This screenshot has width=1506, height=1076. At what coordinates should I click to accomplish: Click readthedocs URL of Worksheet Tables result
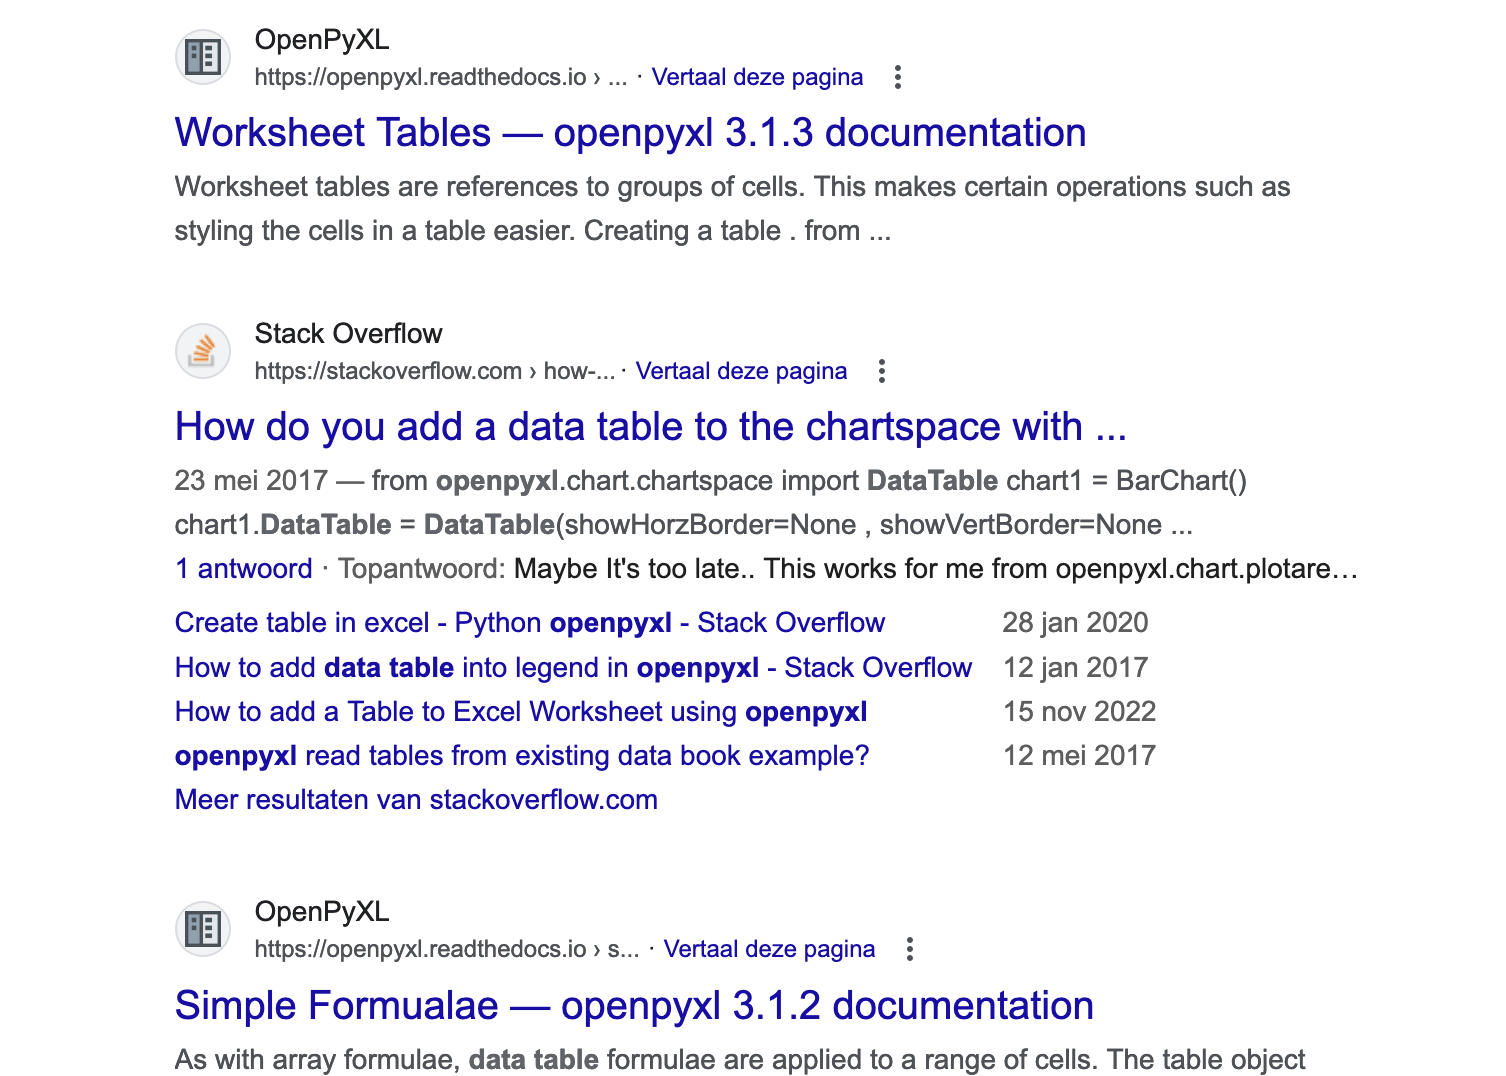click(x=441, y=77)
